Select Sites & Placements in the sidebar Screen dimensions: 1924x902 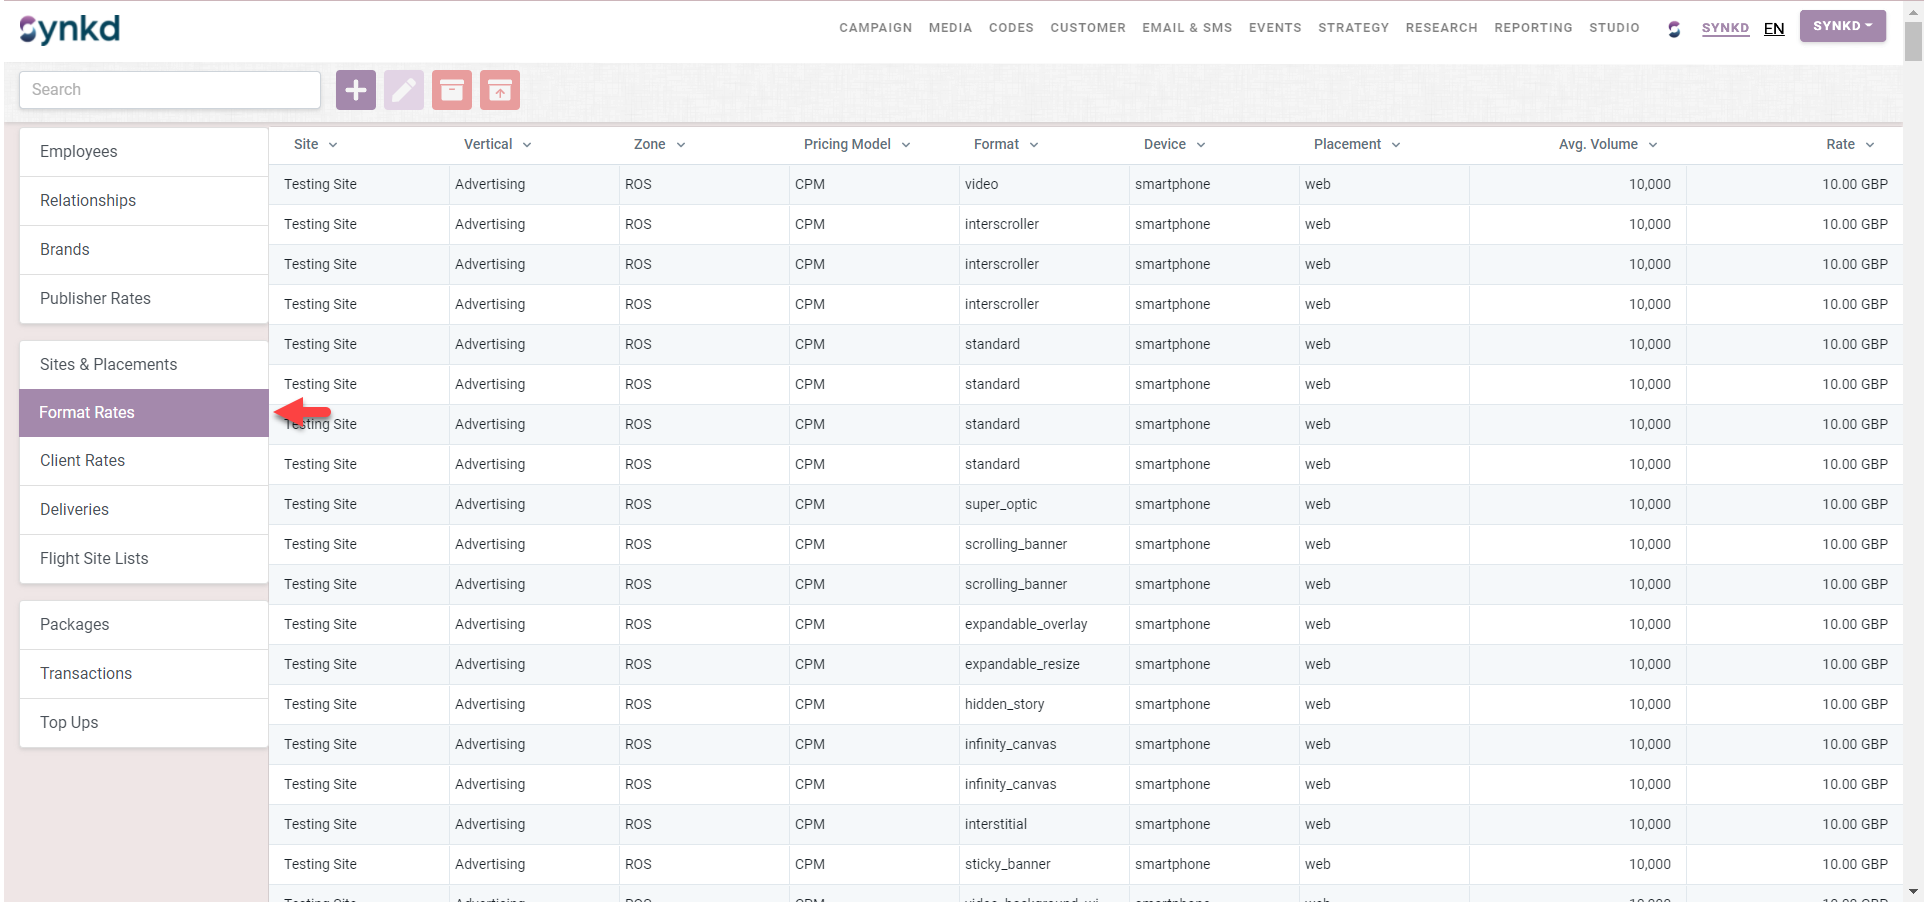[x=108, y=365]
